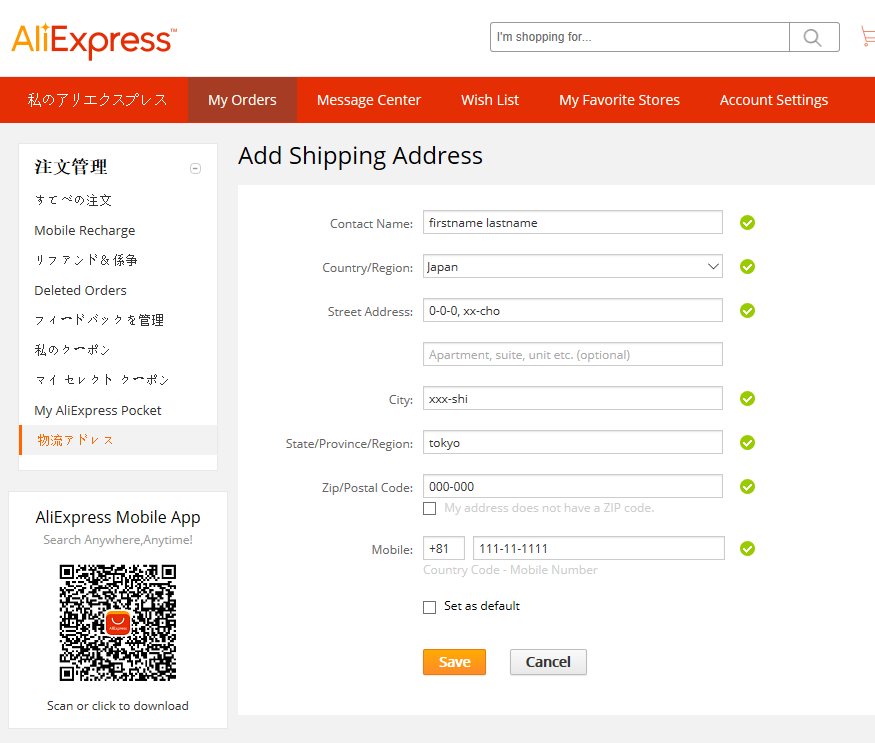
Task: Click the City input field
Action: coord(573,399)
